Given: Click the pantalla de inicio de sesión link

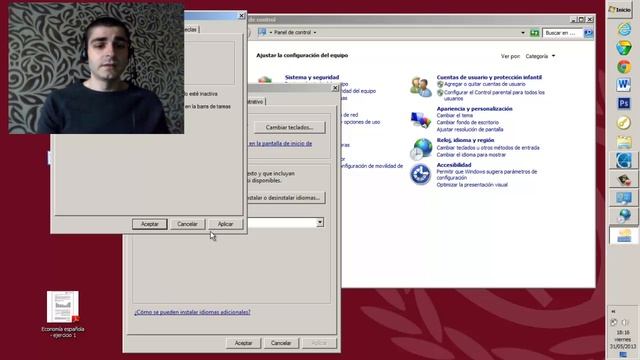Looking at the screenshot, I should tap(280, 144).
